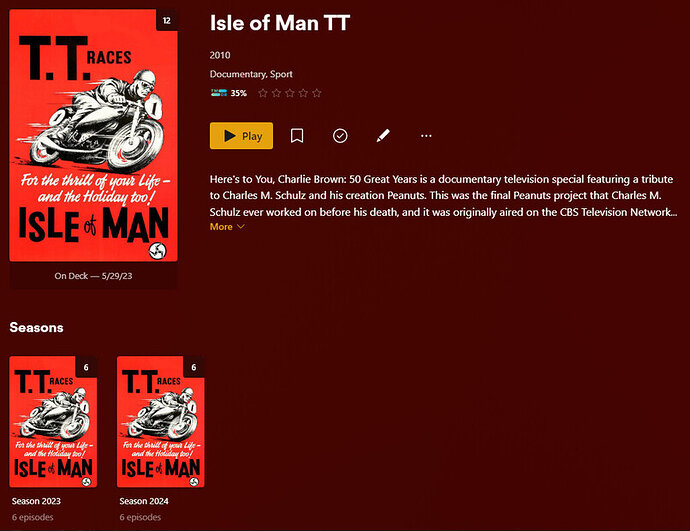The width and height of the screenshot is (690, 531).
Task: Open the Season 2023 poster thumbnail
Action: (53, 421)
